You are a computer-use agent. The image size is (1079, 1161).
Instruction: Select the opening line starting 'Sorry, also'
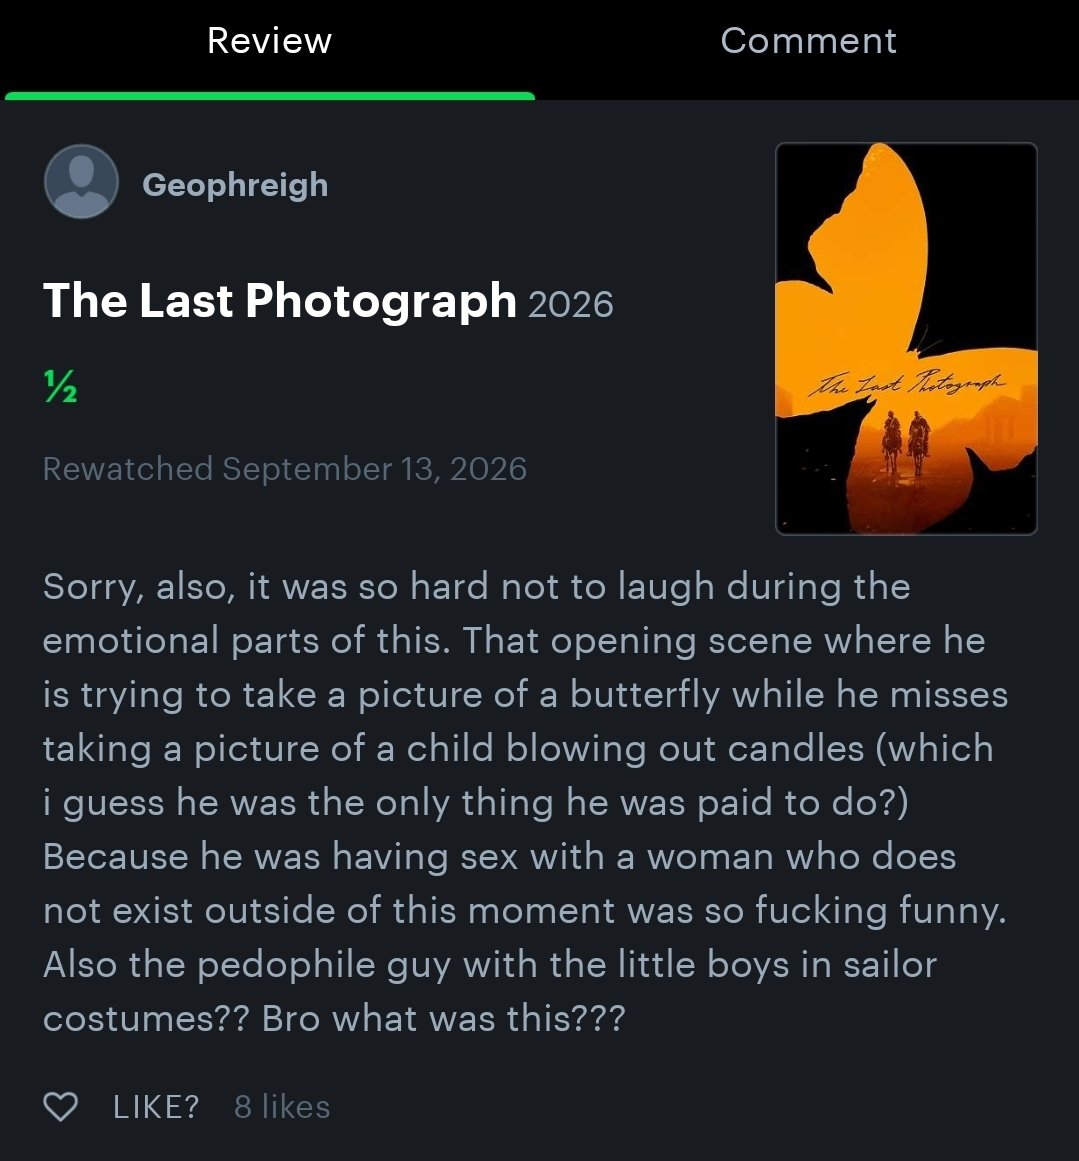click(476, 586)
